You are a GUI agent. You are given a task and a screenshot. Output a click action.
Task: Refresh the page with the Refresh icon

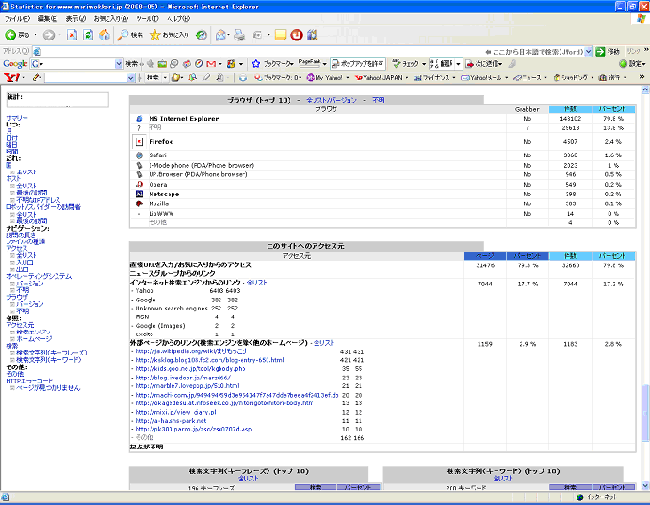click(88, 35)
